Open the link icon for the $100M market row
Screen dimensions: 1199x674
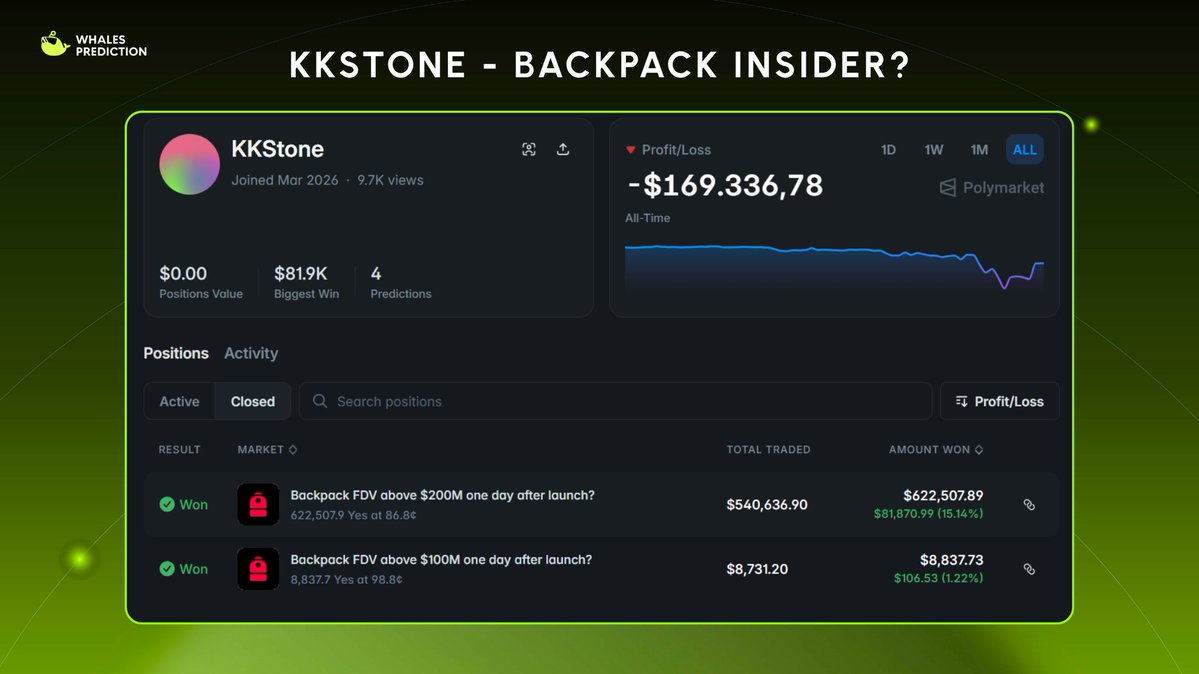(x=1029, y=569)
